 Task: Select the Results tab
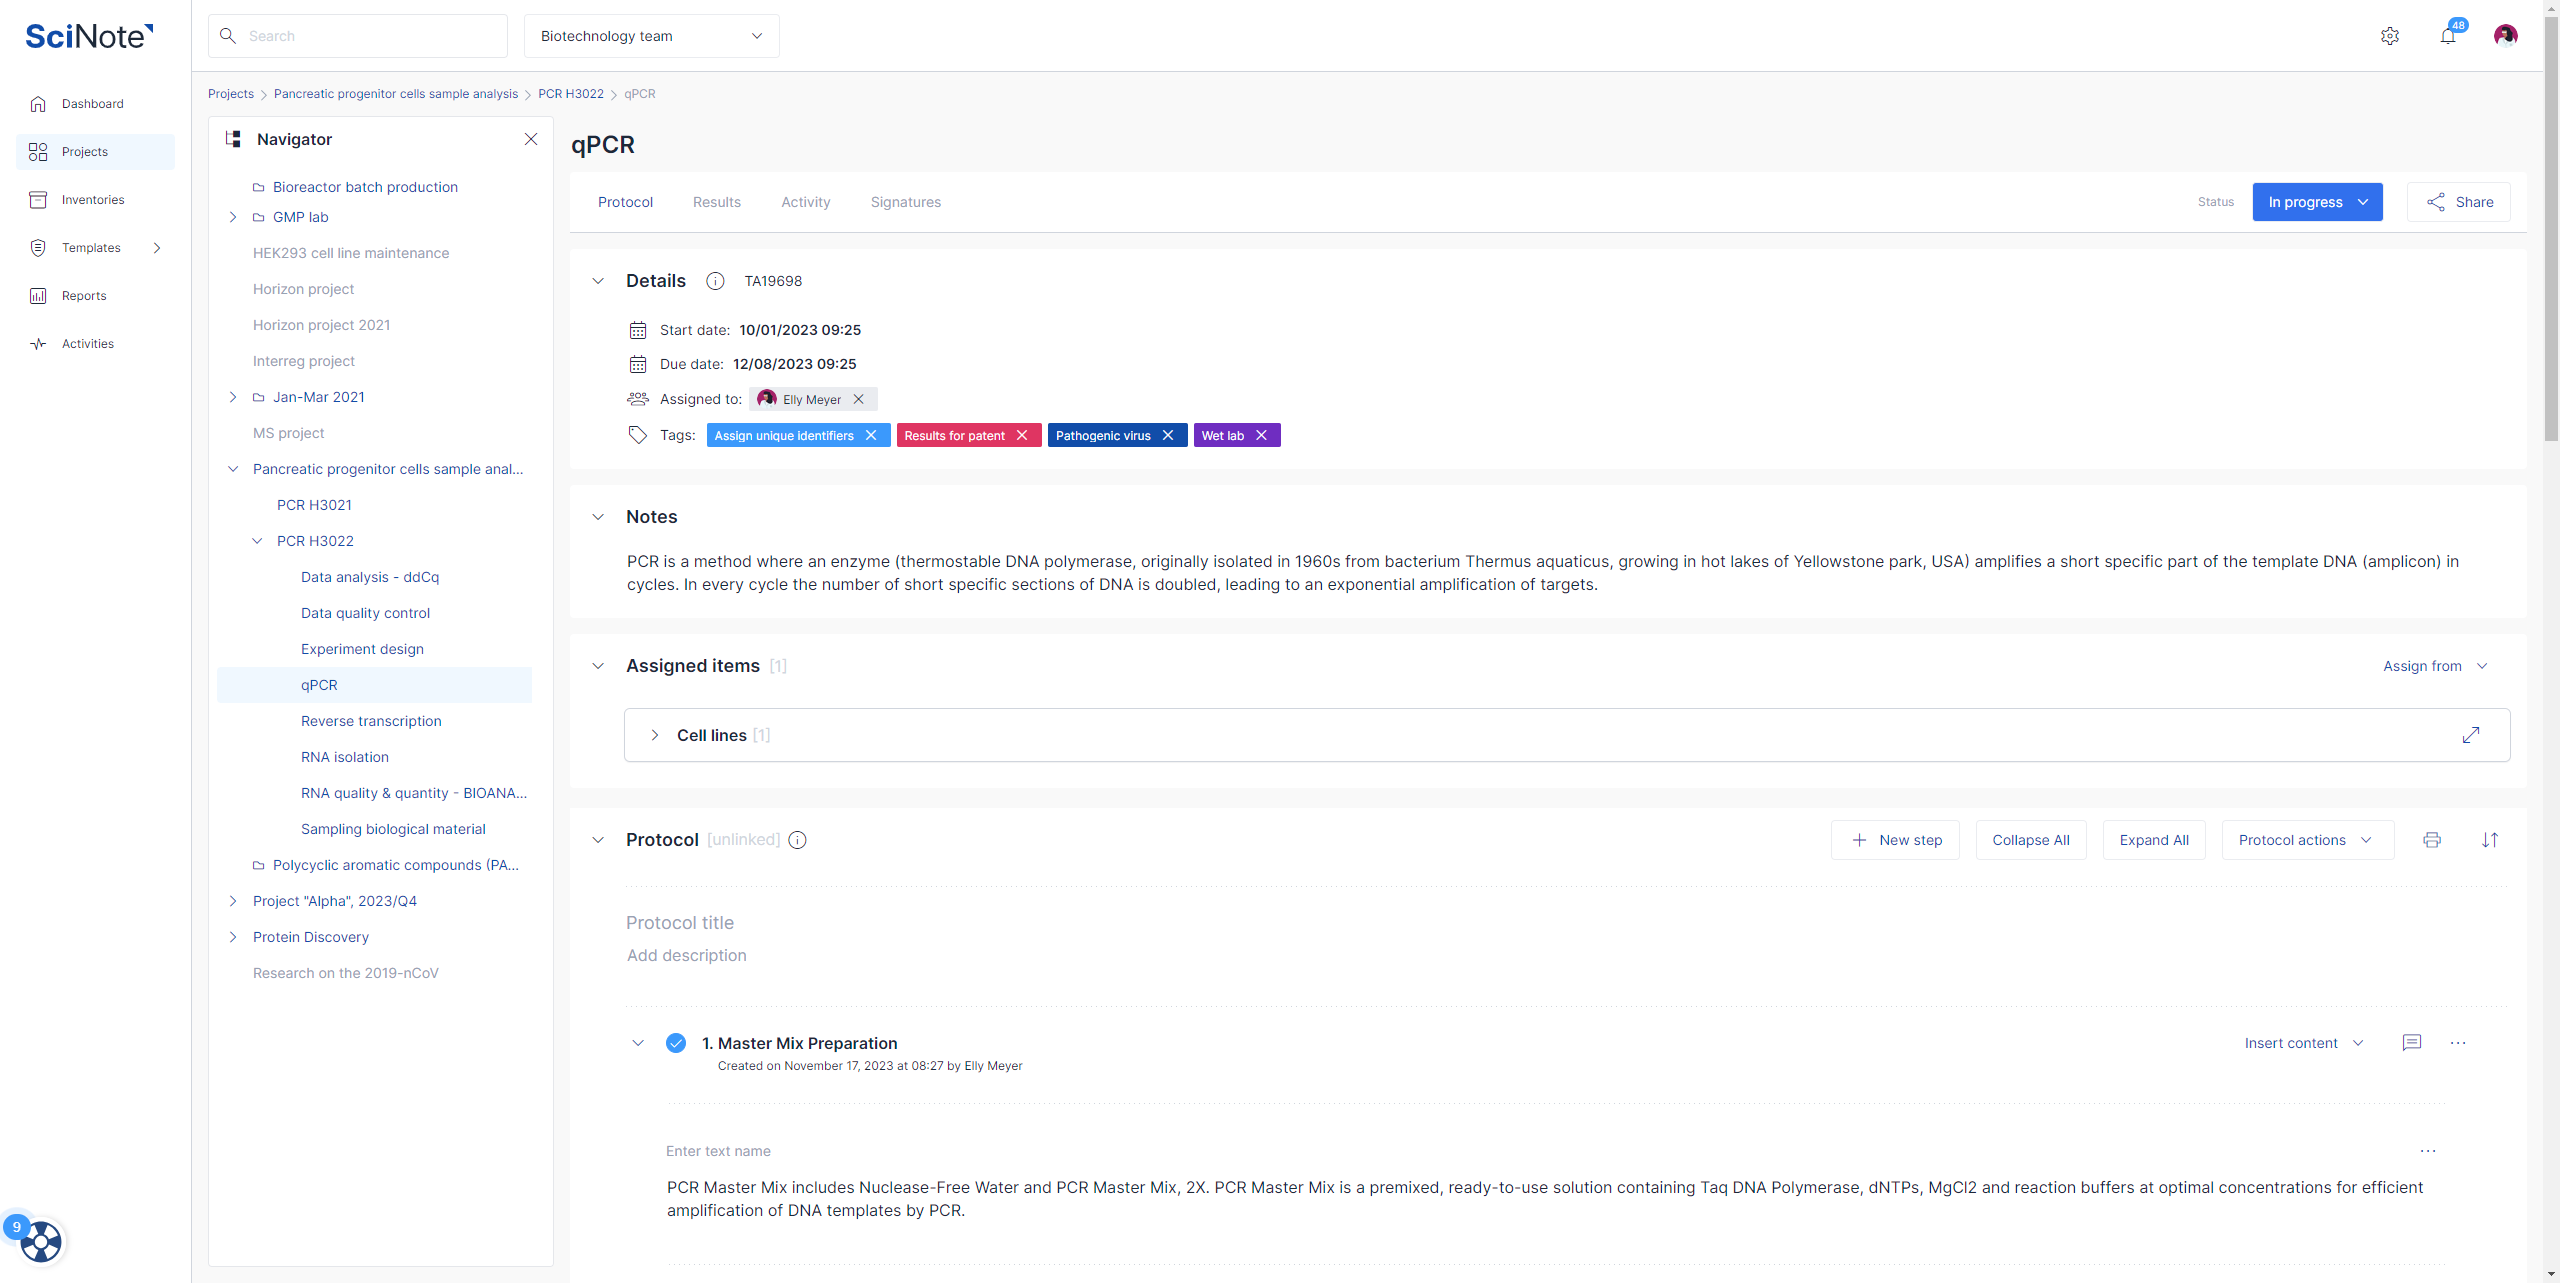(x=715, y=201)
